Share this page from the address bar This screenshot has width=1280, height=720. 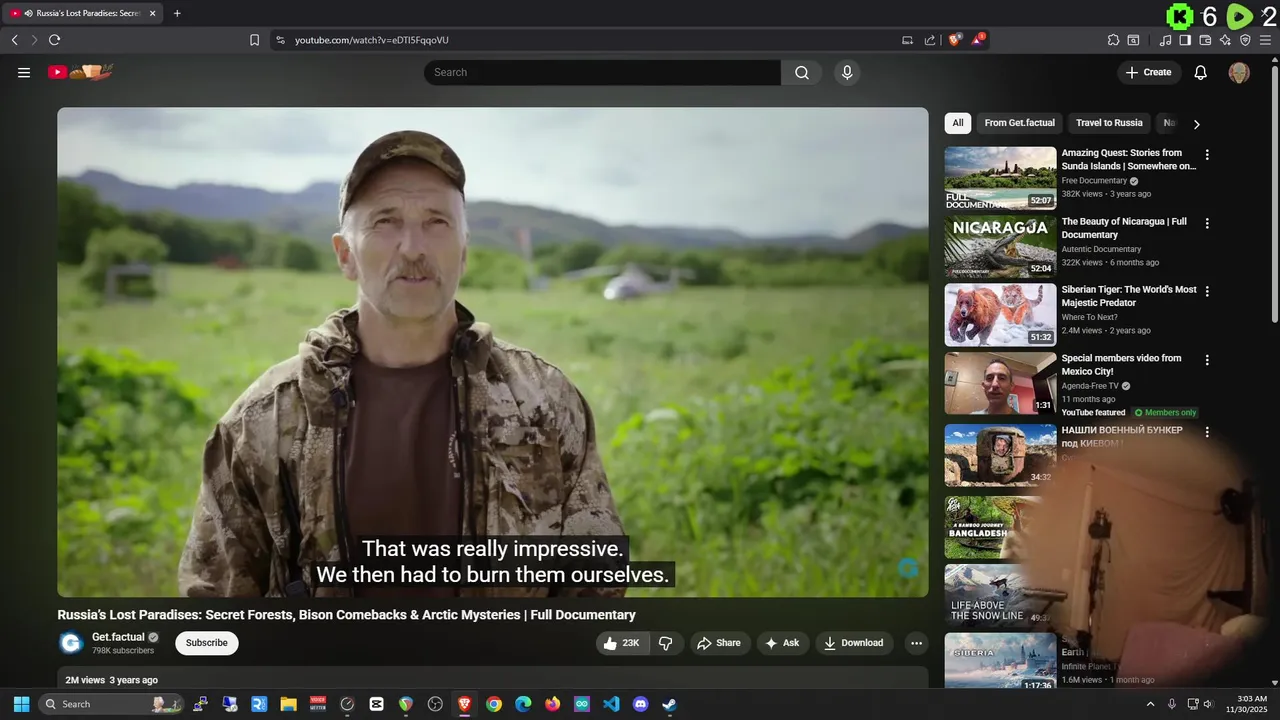(930, 40)
